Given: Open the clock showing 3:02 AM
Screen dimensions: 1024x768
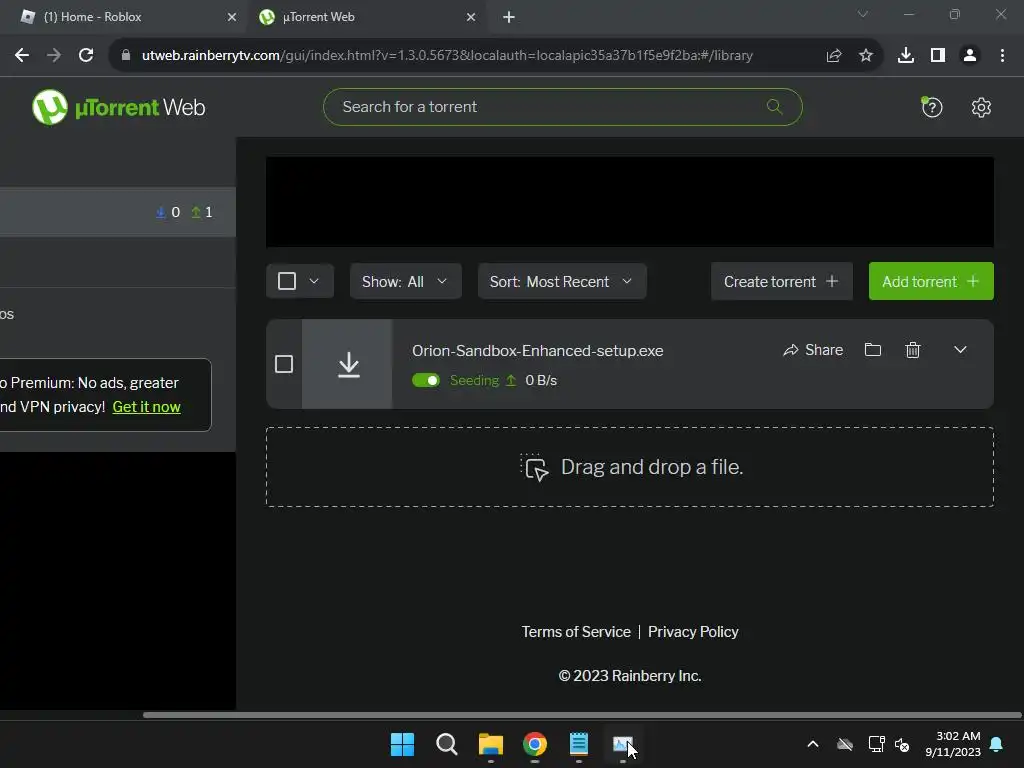Looking at the screenshot, I should click(x=953, y=744).
